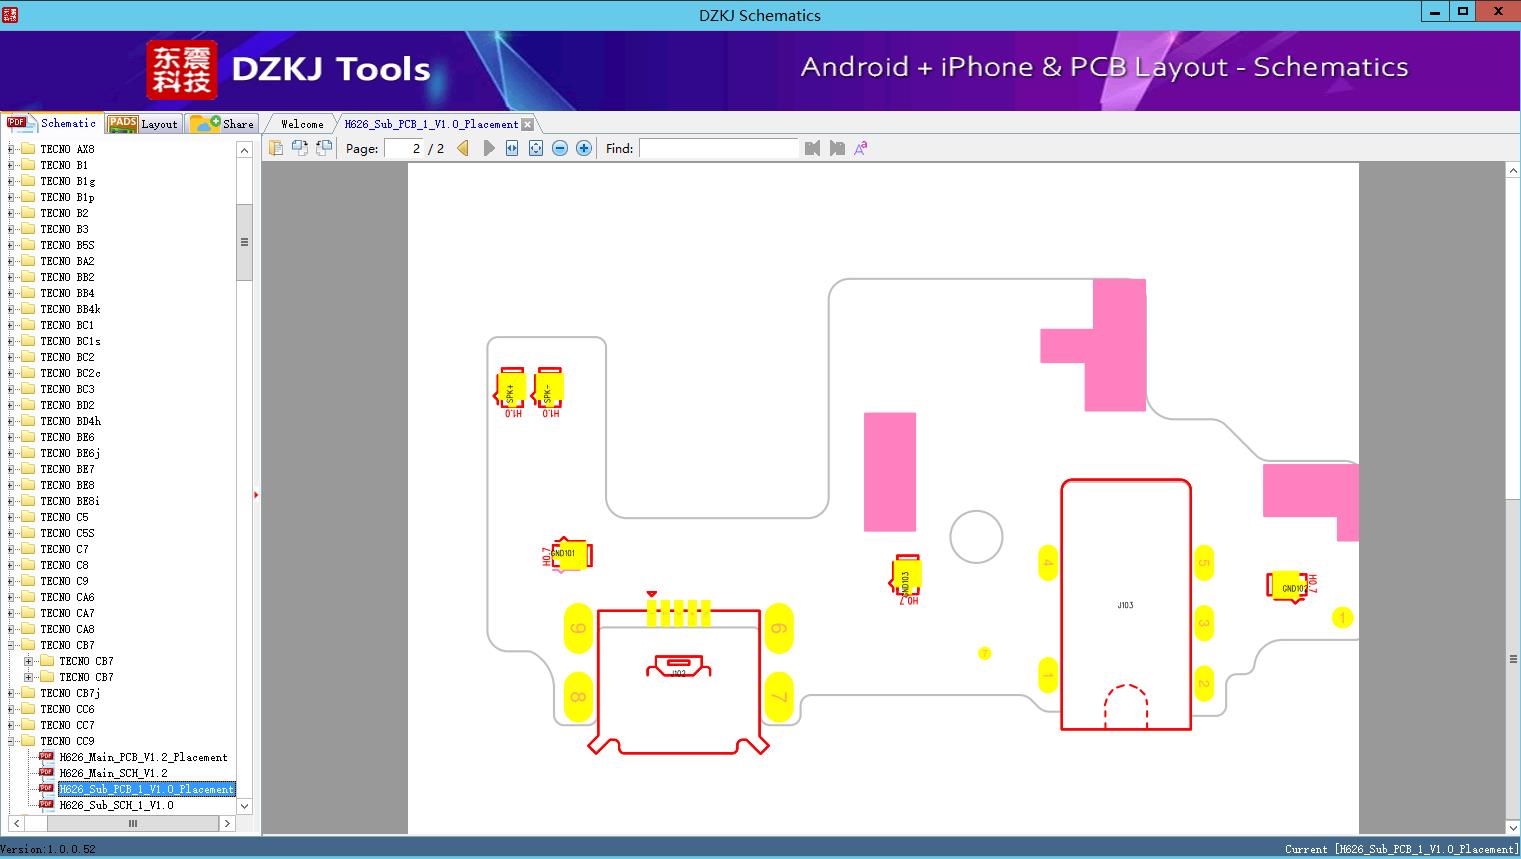Screen dimensions: 1521x859
Task: Click the app icon in the title bar
Action: click(11, 14)
